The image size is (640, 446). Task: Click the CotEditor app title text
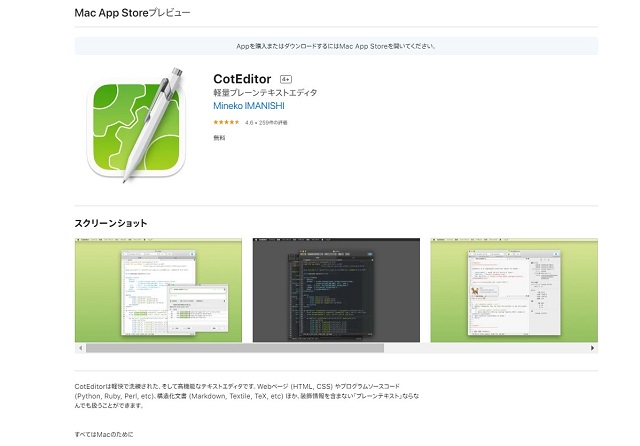242,79
